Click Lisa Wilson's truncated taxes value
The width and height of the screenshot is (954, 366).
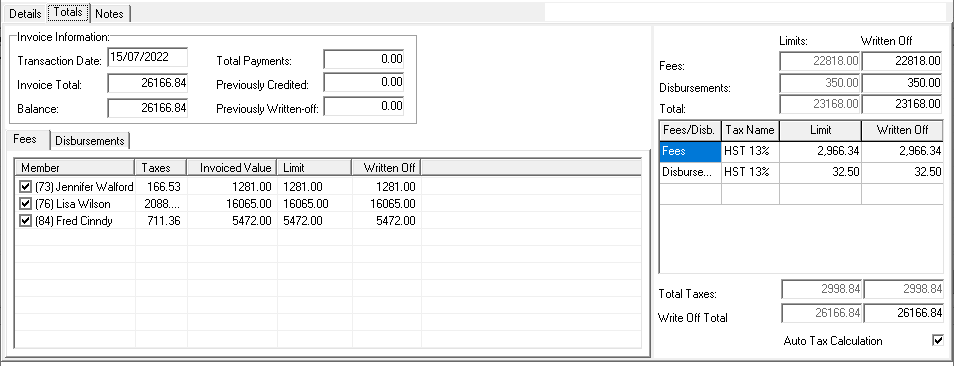point(162,204)
